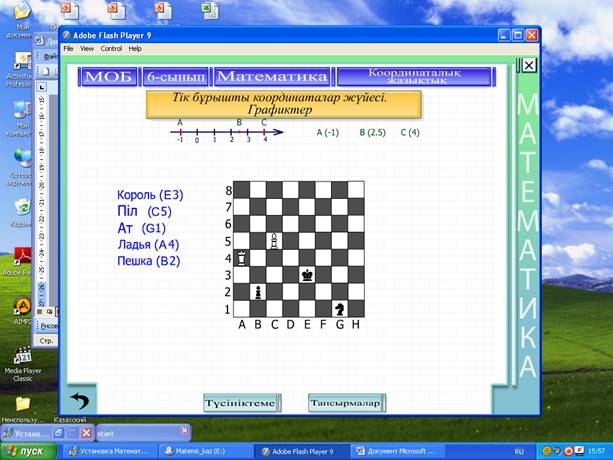The width and height of the screenshot is (613, 460).
Task: Click the 6-сынып header button
Action: pos(175,76)
